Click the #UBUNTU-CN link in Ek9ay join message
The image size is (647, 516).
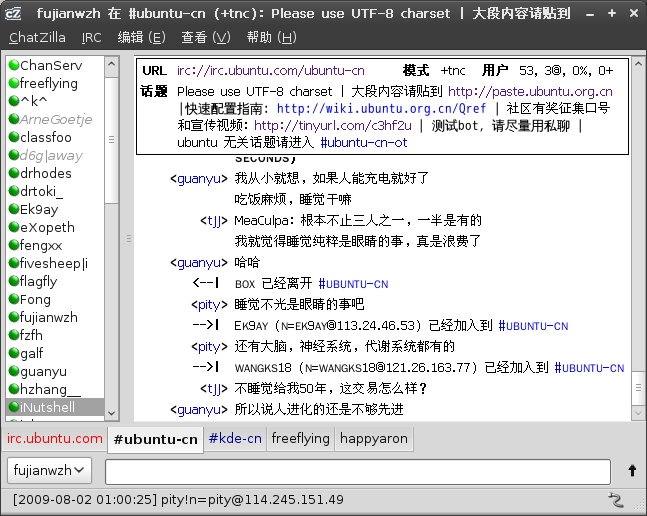pyautogui.click(x=533, y=326)
